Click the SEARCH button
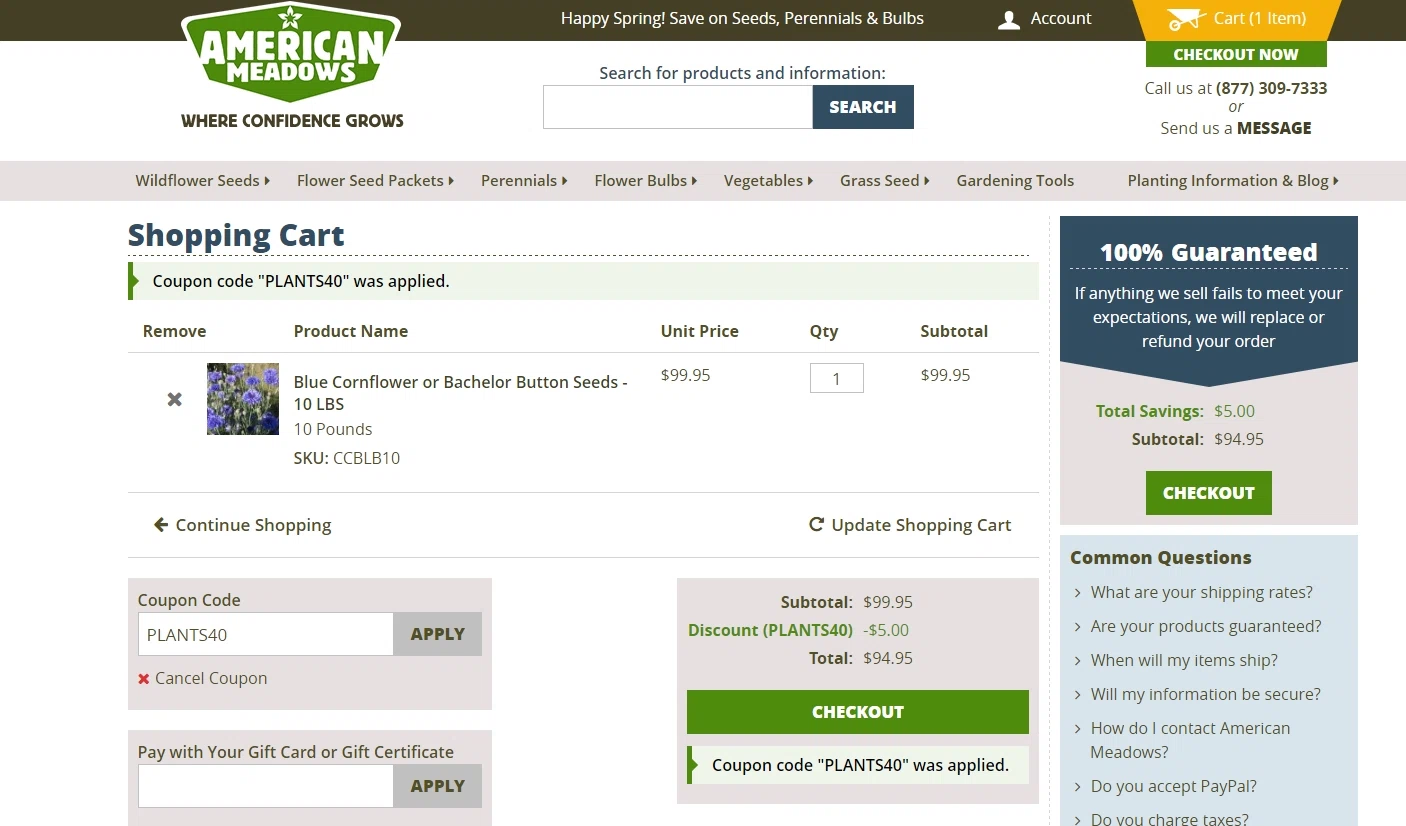This screenshot has width=1406, height=826. 863,107
